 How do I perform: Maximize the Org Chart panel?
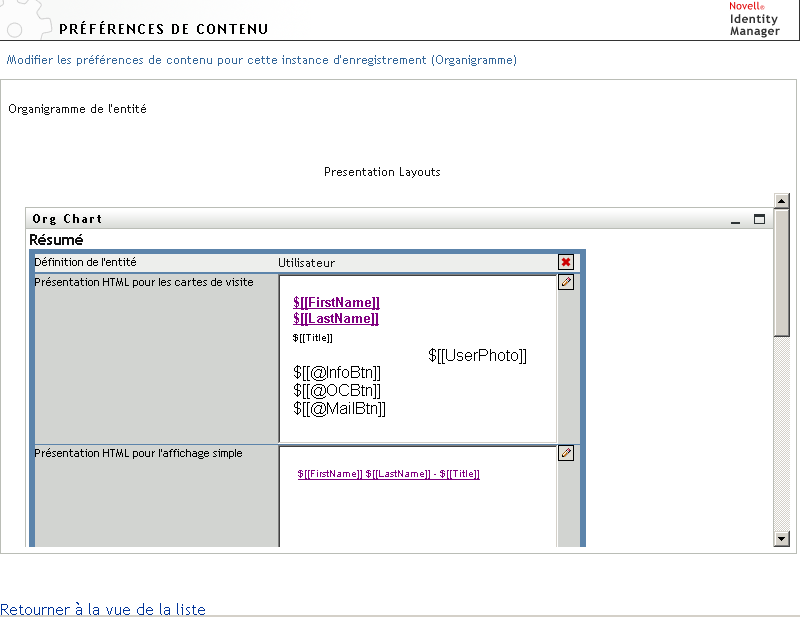click(759, 219)
